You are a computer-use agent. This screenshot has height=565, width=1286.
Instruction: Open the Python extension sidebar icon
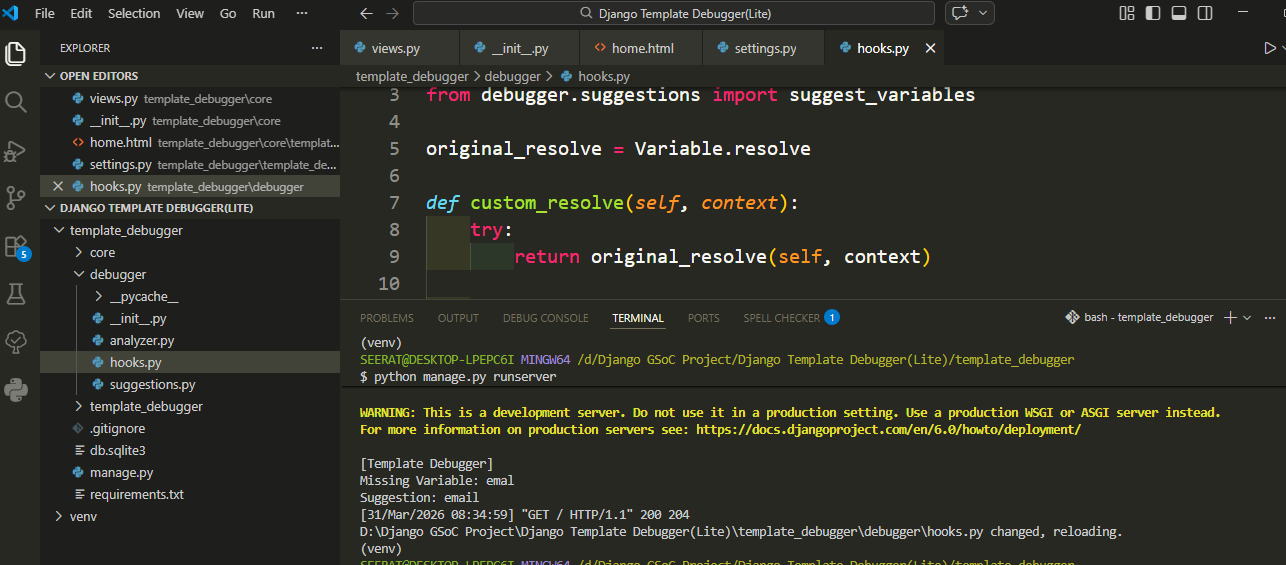click(x=16, y=390)
